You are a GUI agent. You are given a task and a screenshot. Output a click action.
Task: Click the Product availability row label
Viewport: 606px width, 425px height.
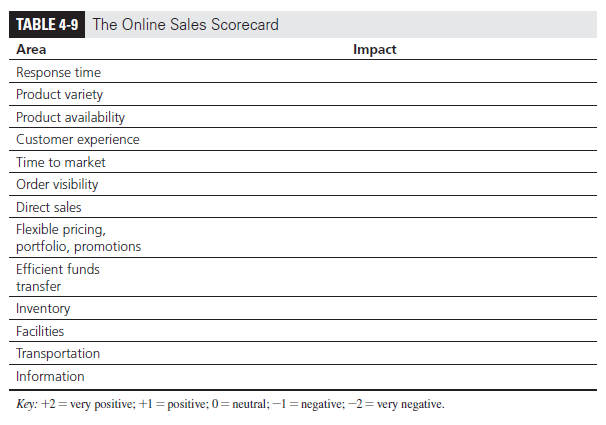pyautogui.click(x=70, y=117)
